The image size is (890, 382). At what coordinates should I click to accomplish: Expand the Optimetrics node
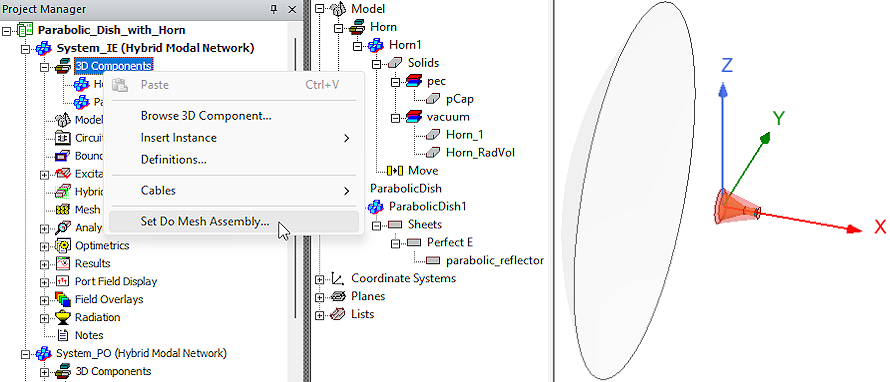click(x=44, y=246)
